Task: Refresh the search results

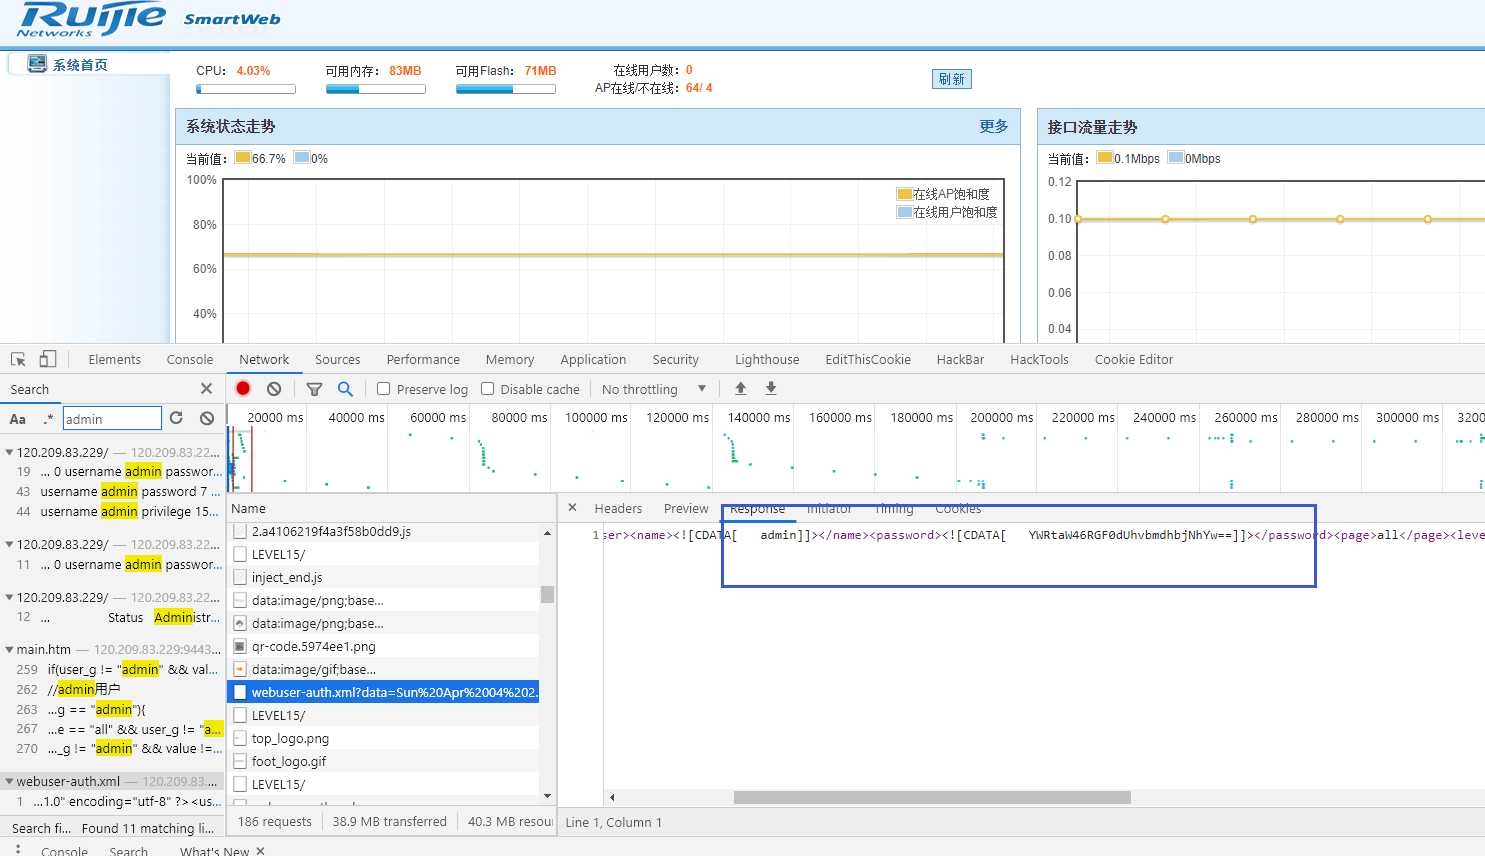Action: pyautogui.click(x=177, y=418)
